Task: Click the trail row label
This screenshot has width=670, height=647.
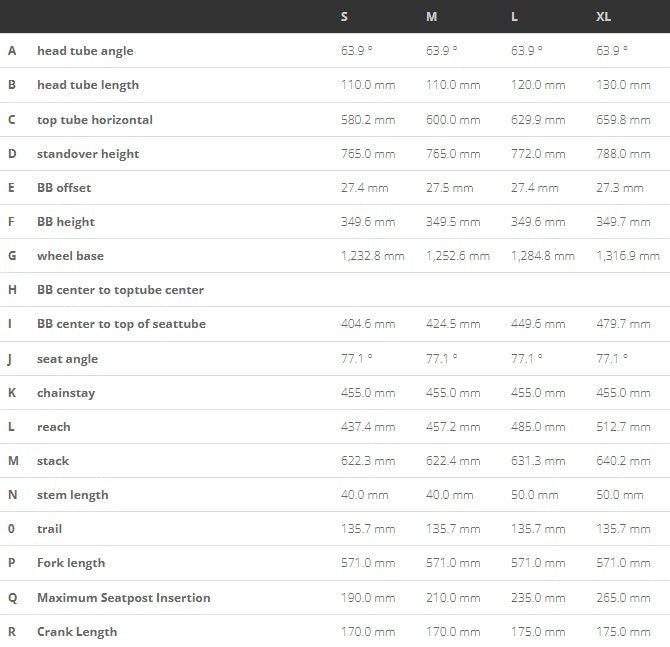Action: [x=50, y=529]
